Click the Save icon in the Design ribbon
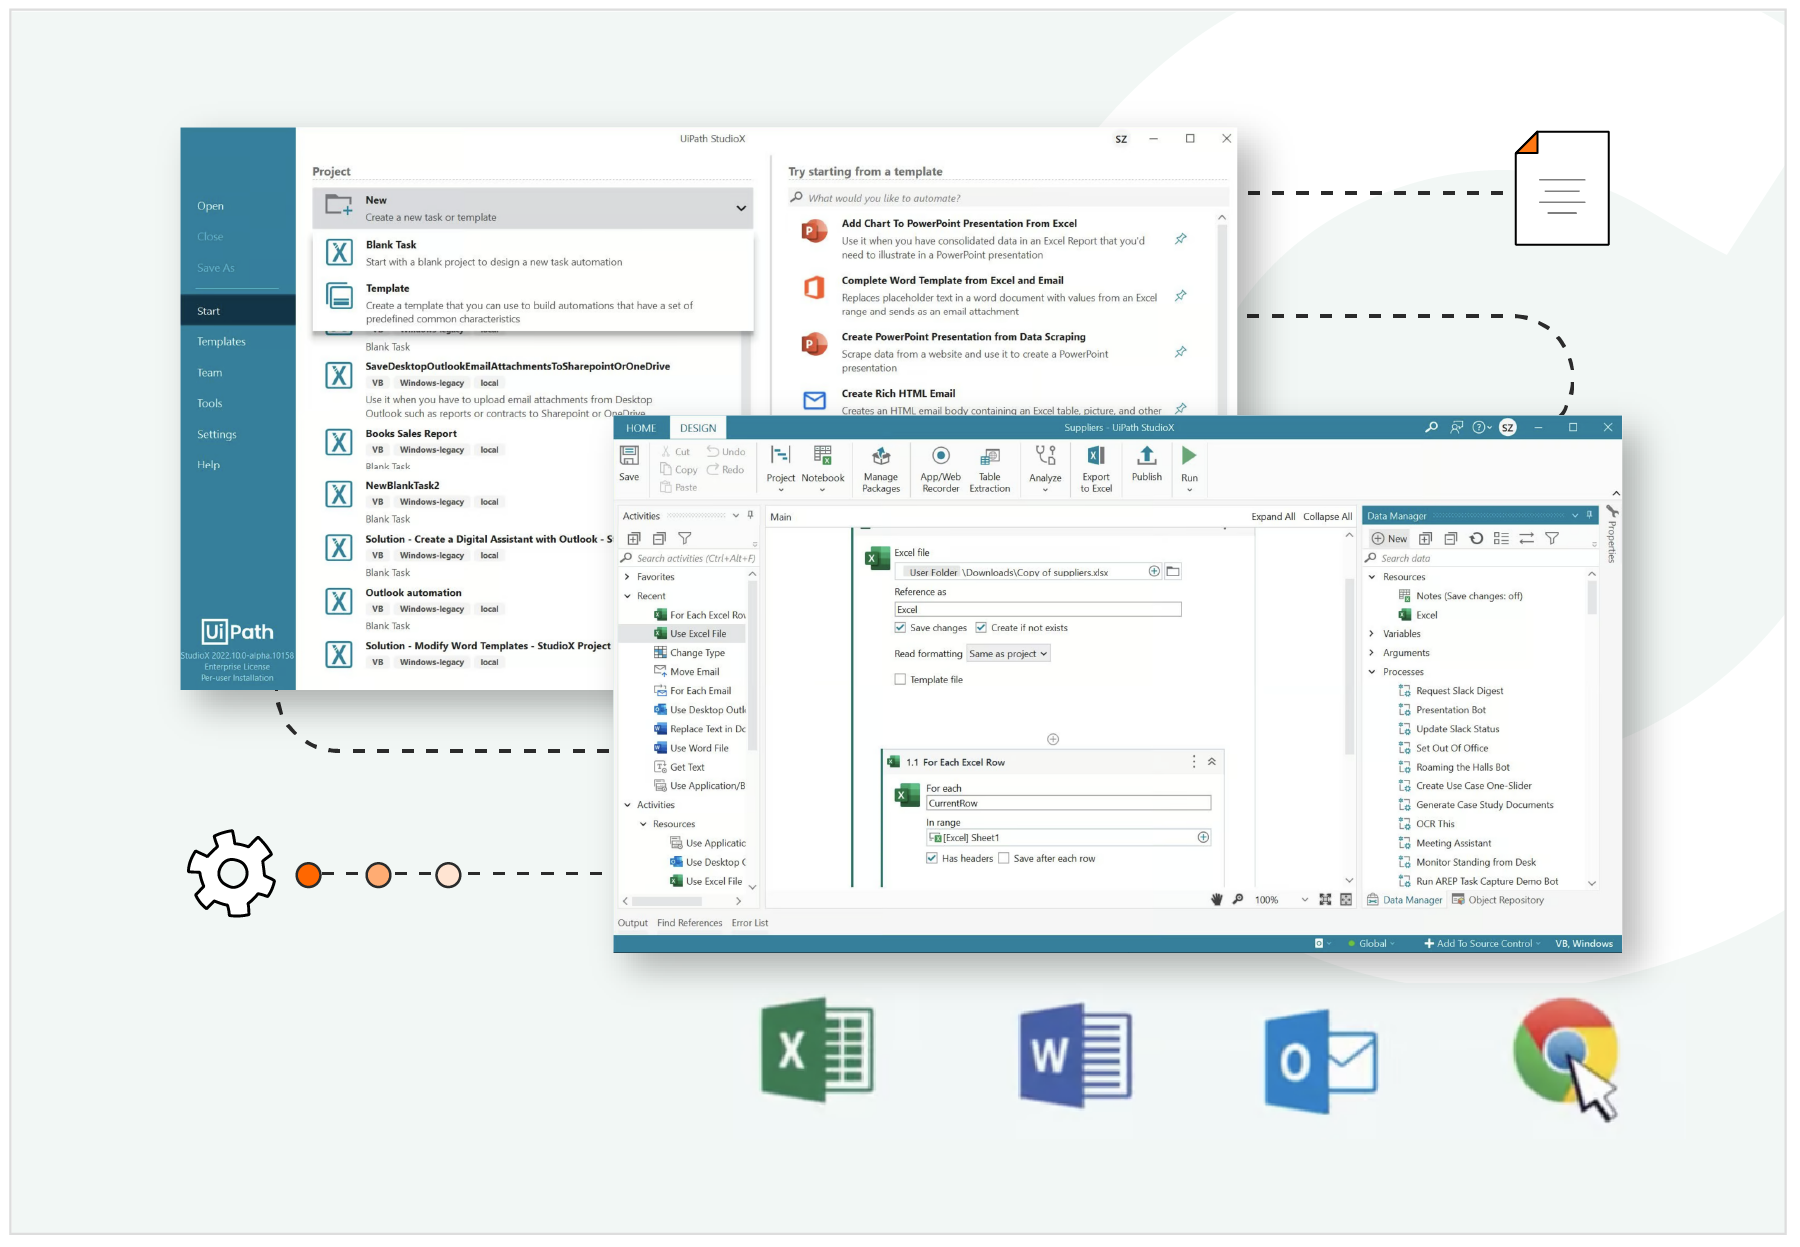Screen dimensions: 1800x1247 [629, 456]
